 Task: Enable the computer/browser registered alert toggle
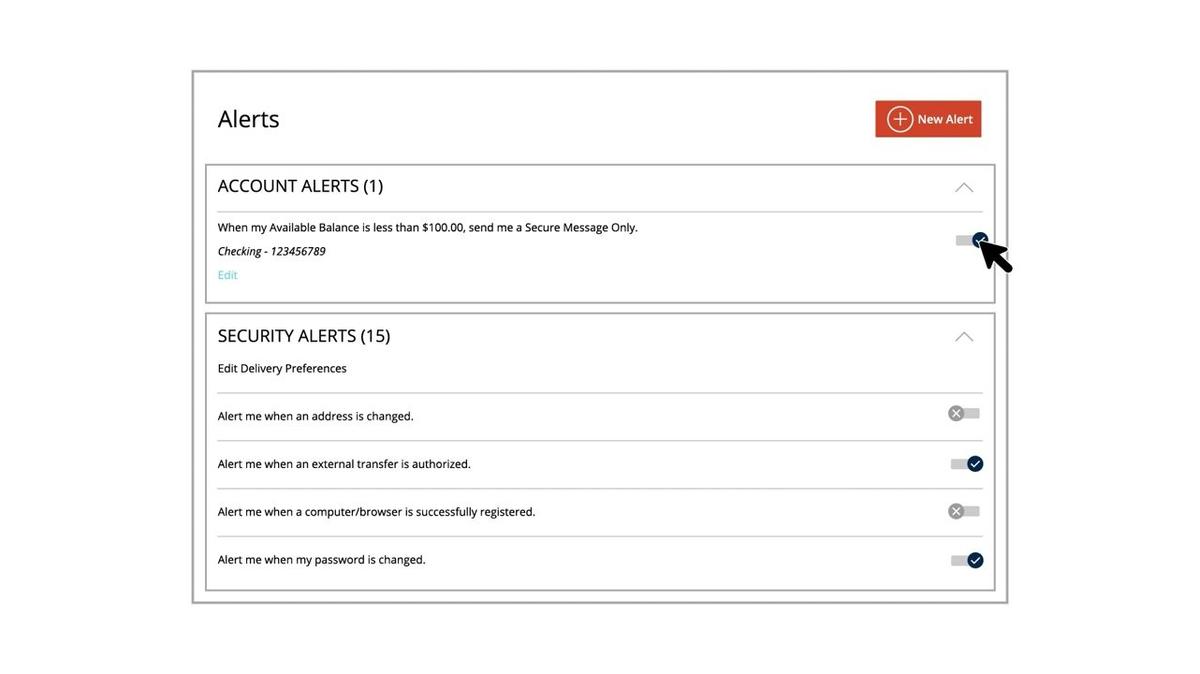click(x=964, y=511)
